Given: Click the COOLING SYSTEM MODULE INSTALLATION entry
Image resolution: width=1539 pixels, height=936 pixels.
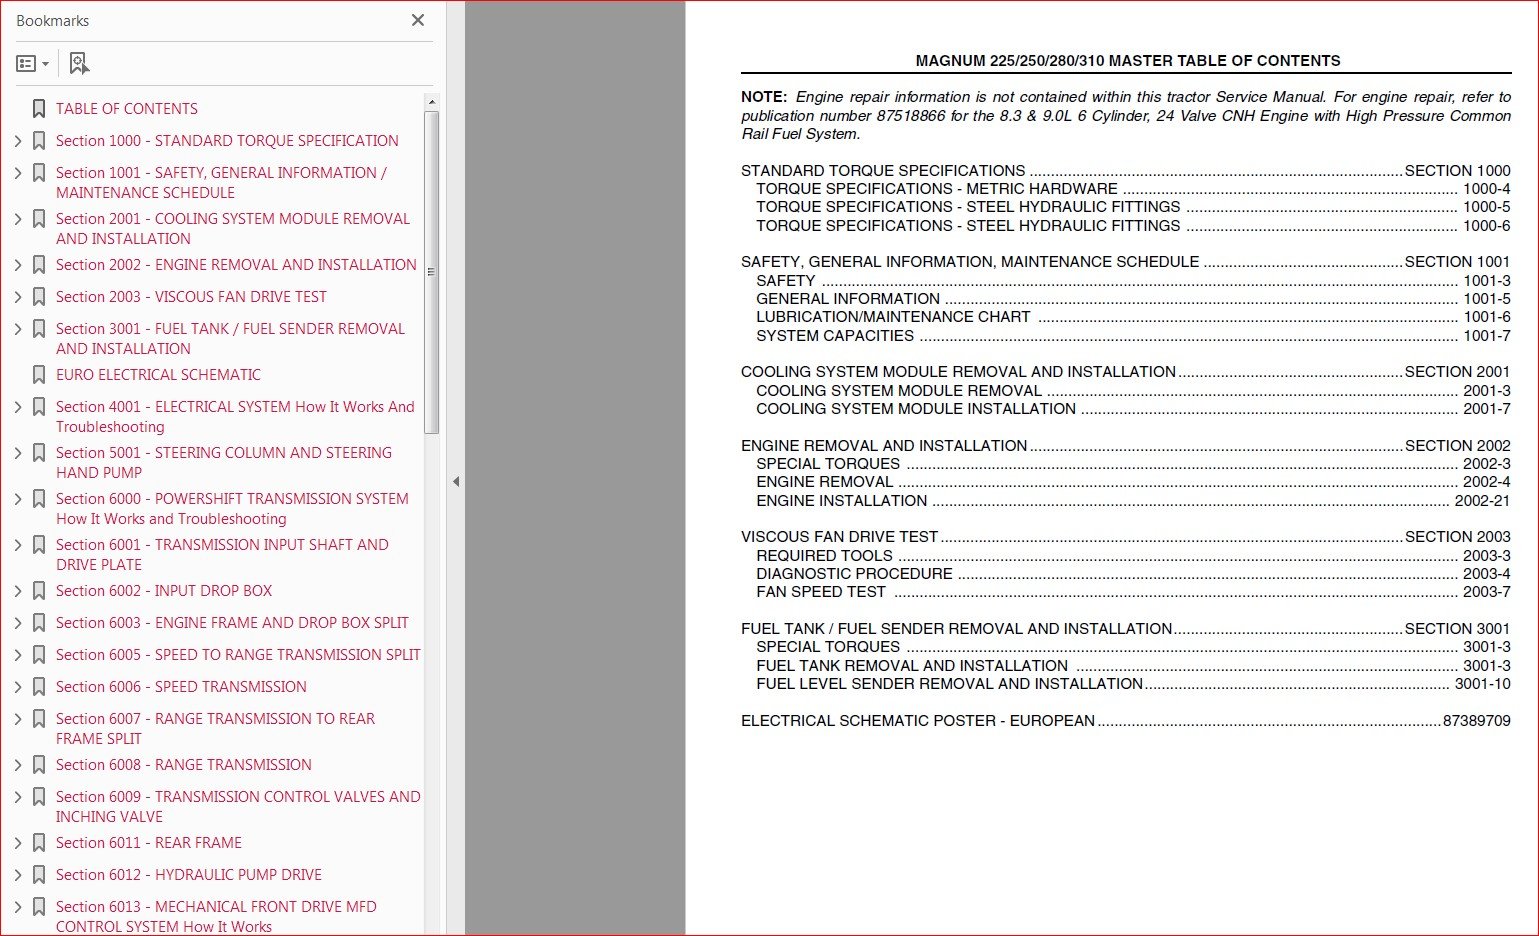Looking at the screenshot, I should click(x=1133, y=409).
